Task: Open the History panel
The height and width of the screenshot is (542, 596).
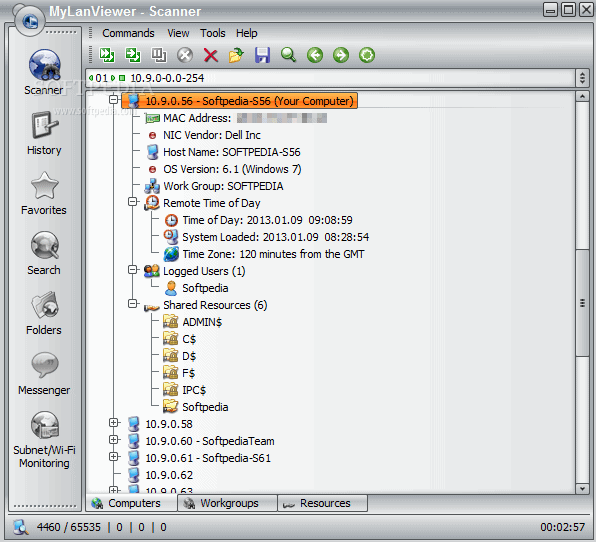Action: pos(44,133)
